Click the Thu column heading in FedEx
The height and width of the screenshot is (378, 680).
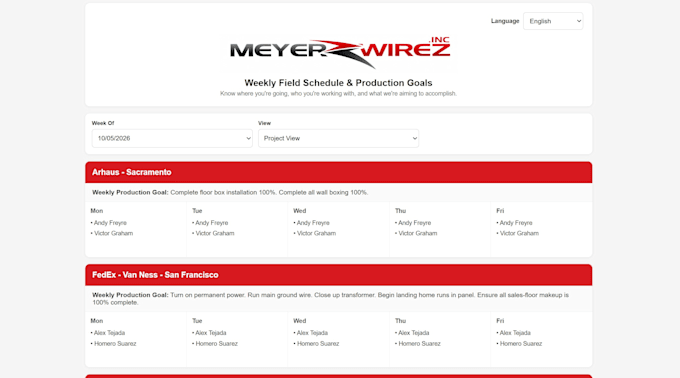400,321
